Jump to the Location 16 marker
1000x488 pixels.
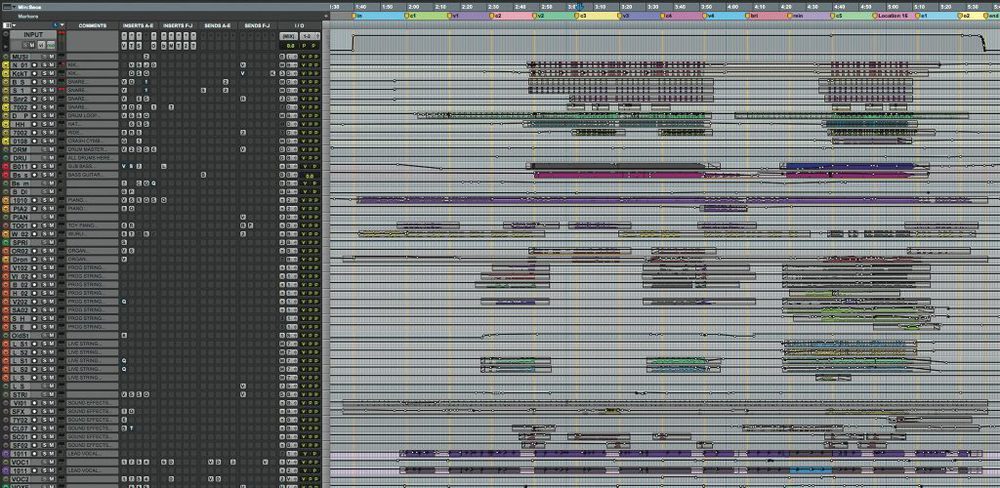[x=890, y=15]
